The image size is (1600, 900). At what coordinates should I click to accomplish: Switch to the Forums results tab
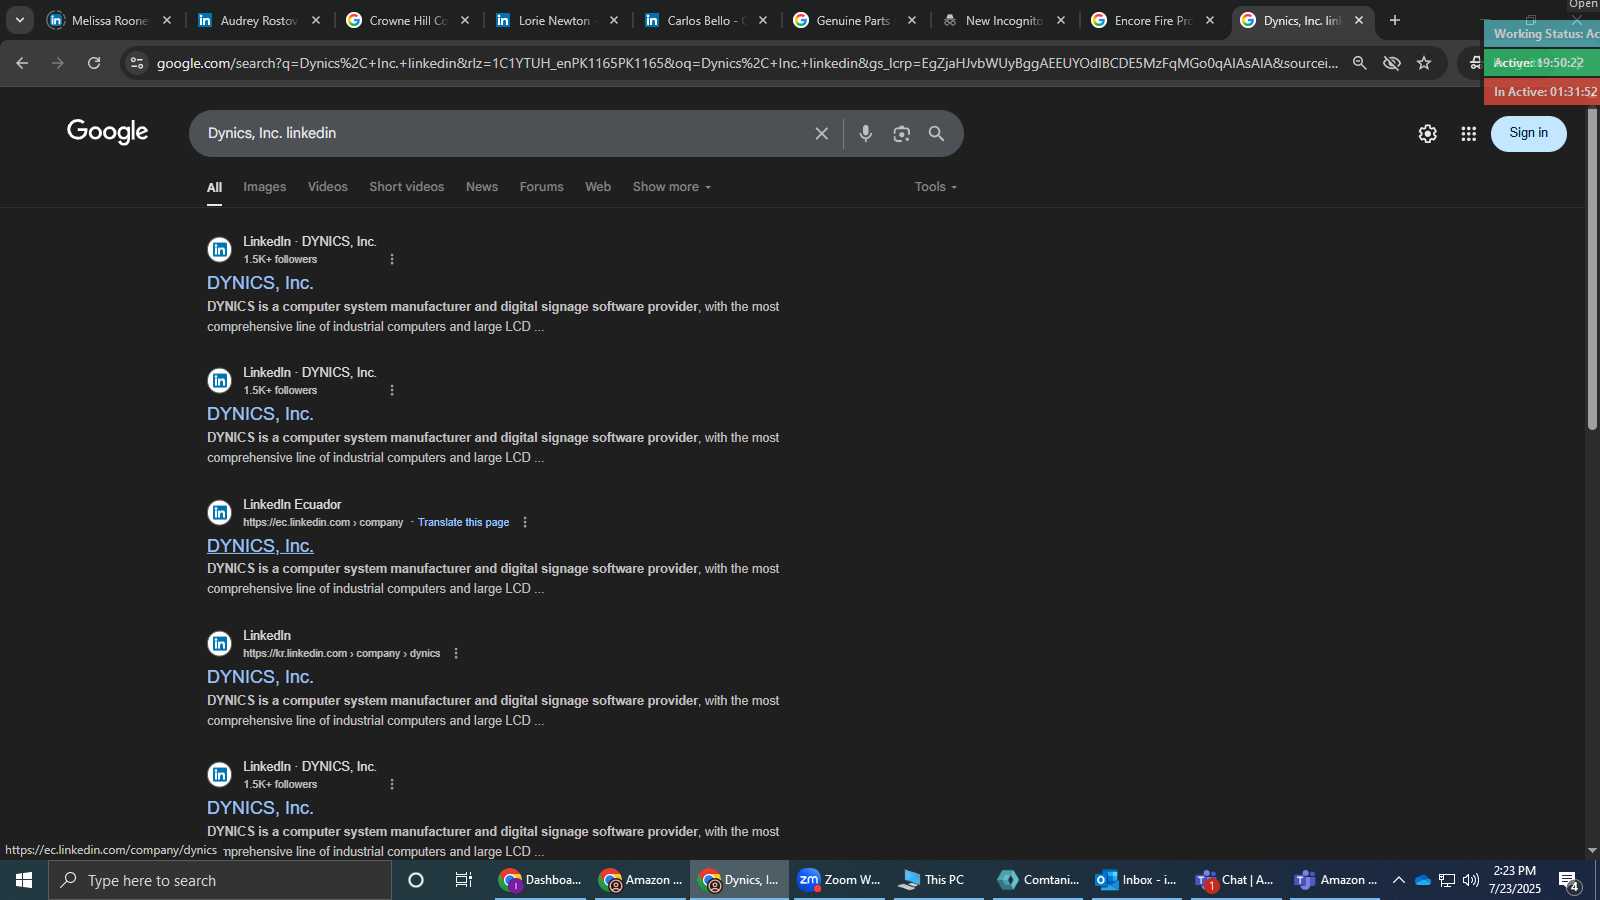pos(541,187)
